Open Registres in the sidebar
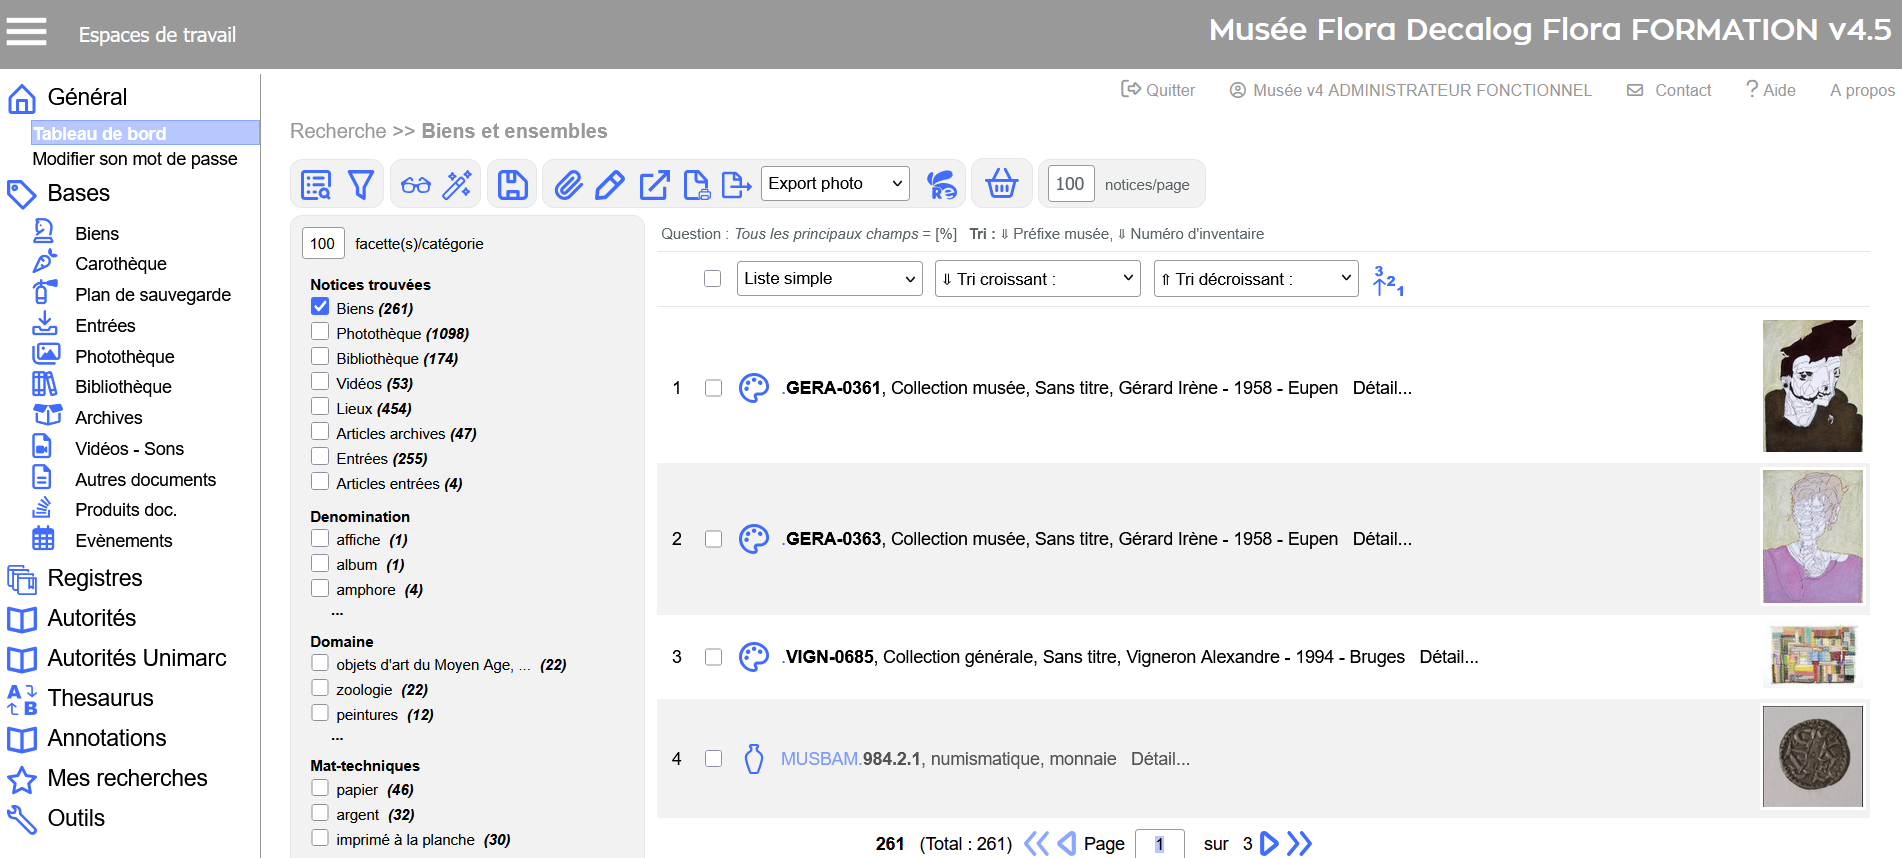The height and width of the screenshot is (858, 1902). (x=95, y=578)
